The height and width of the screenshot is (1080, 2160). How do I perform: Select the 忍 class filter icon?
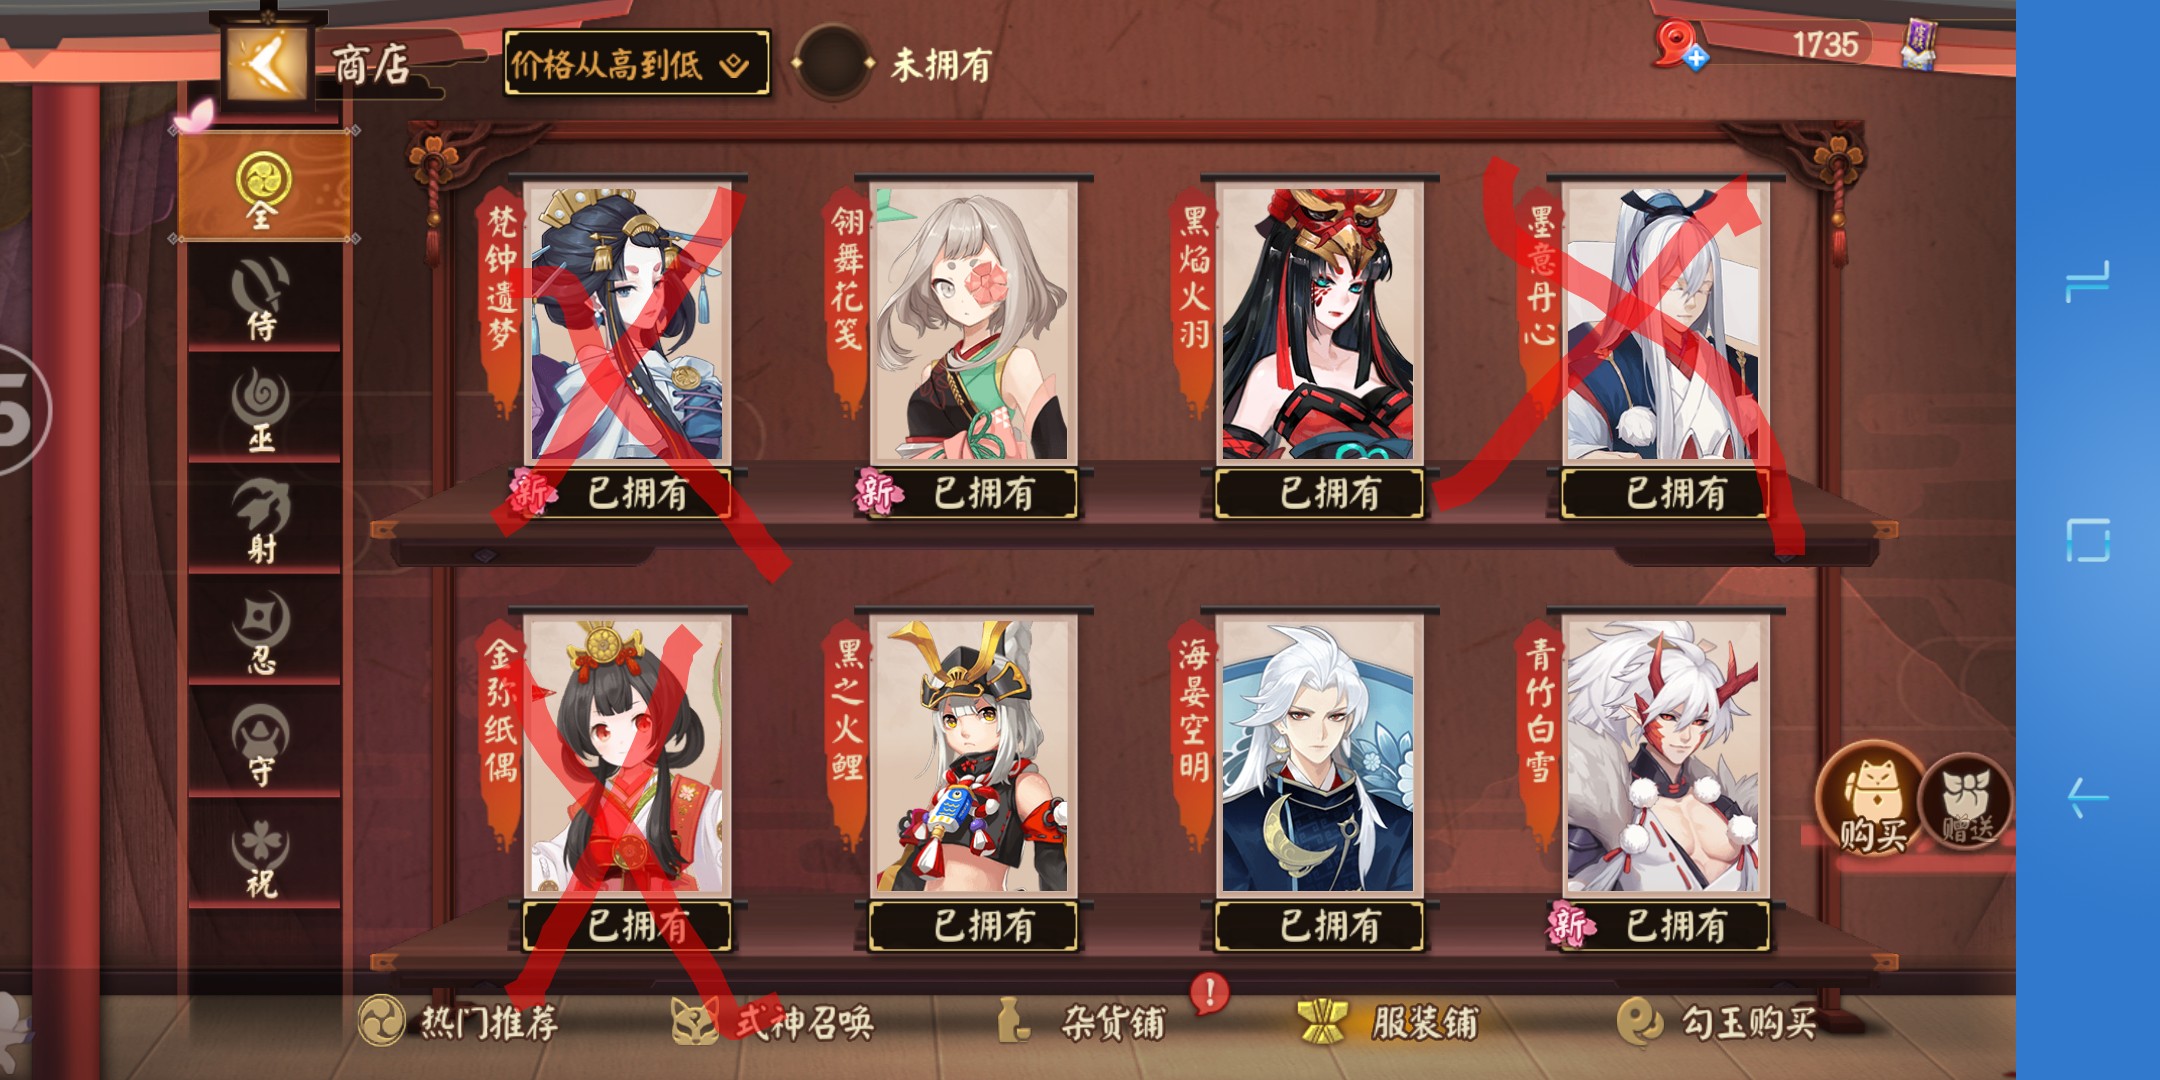pyautogui.click(x=262, y=632)
